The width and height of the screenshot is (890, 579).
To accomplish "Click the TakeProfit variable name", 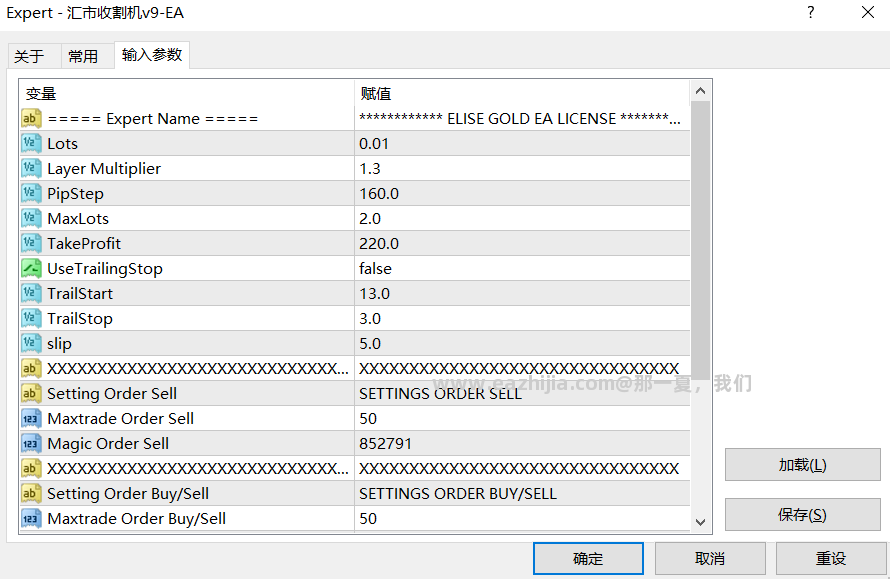I will click(x=84, y=244).
